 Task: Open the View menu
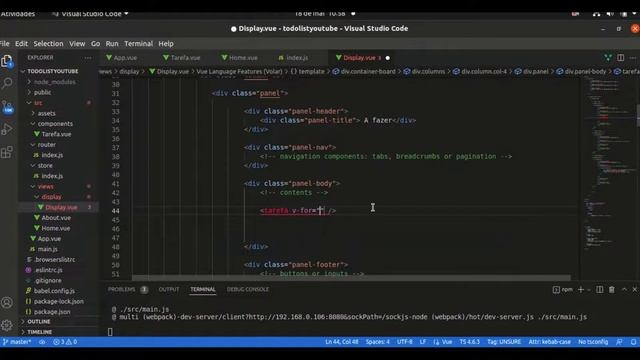[77, 44]
